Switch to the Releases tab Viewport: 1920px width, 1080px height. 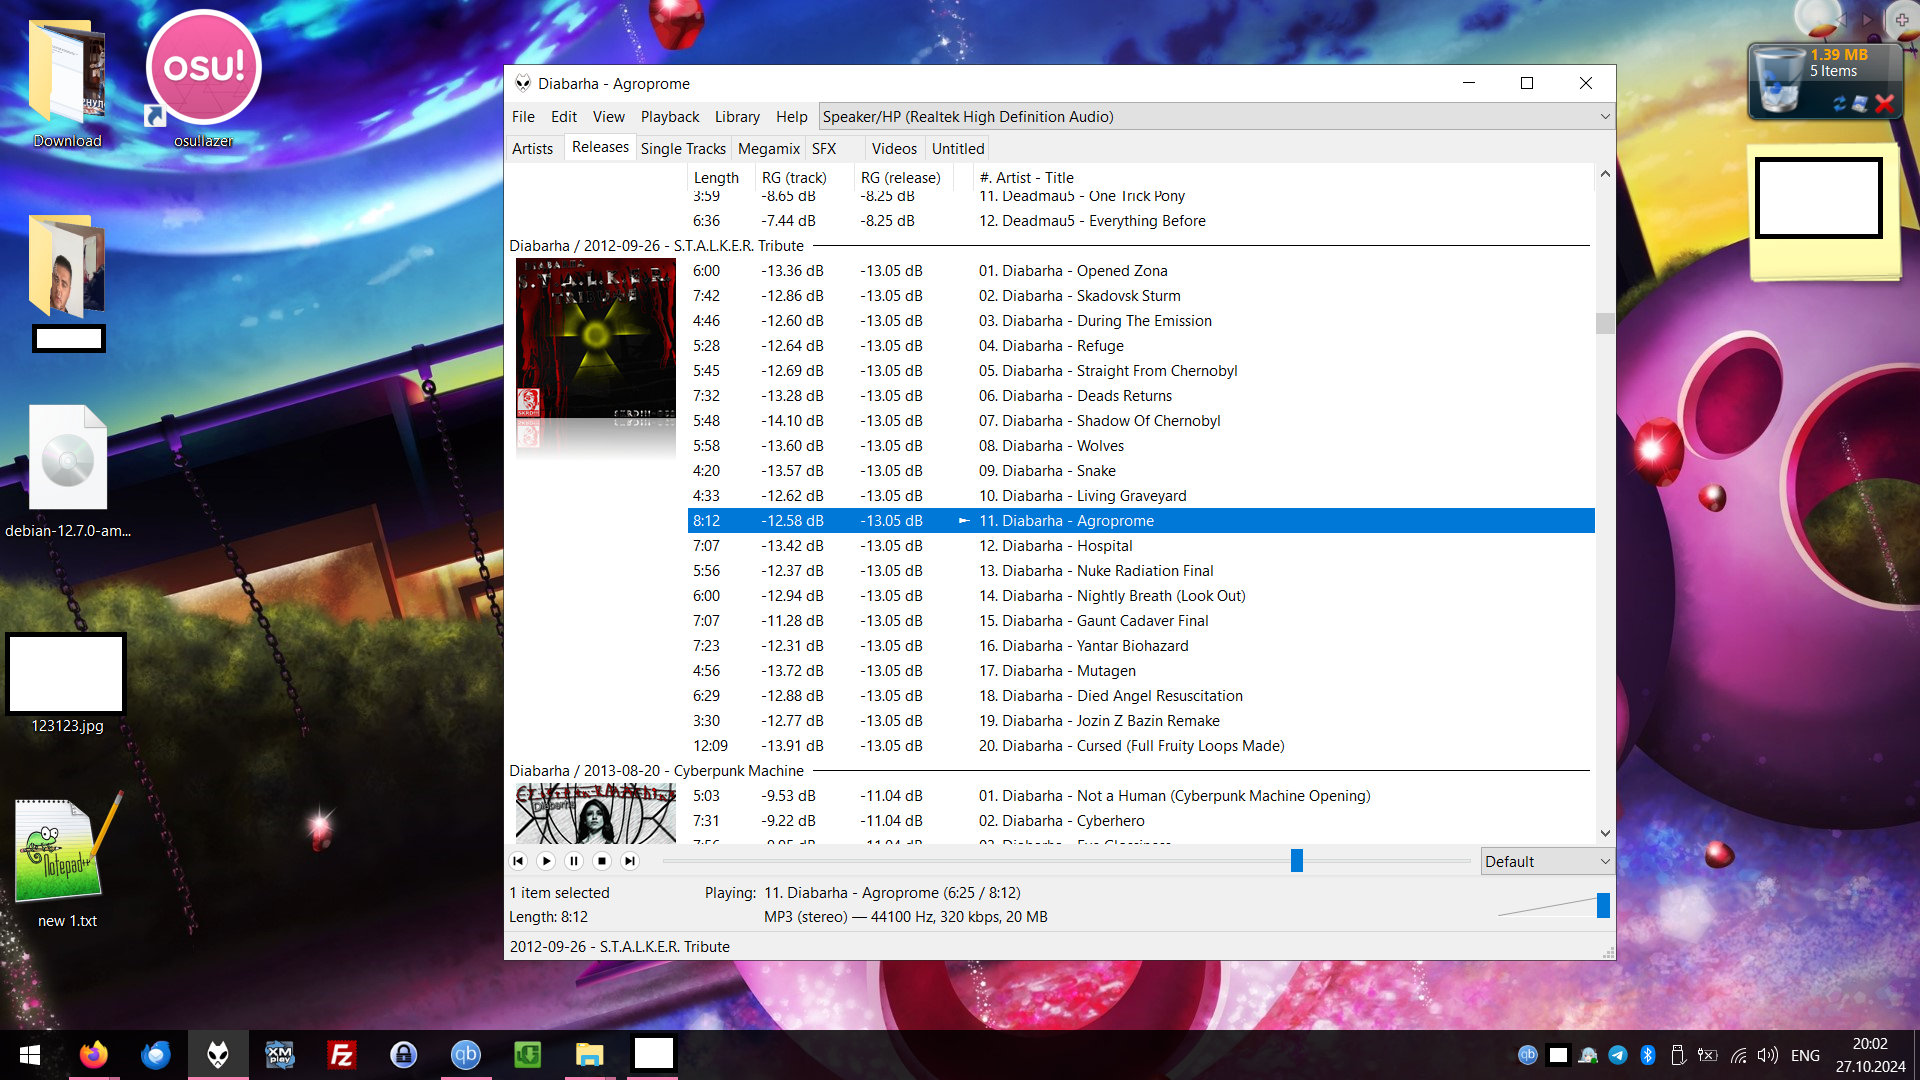[x=600, y=147]
